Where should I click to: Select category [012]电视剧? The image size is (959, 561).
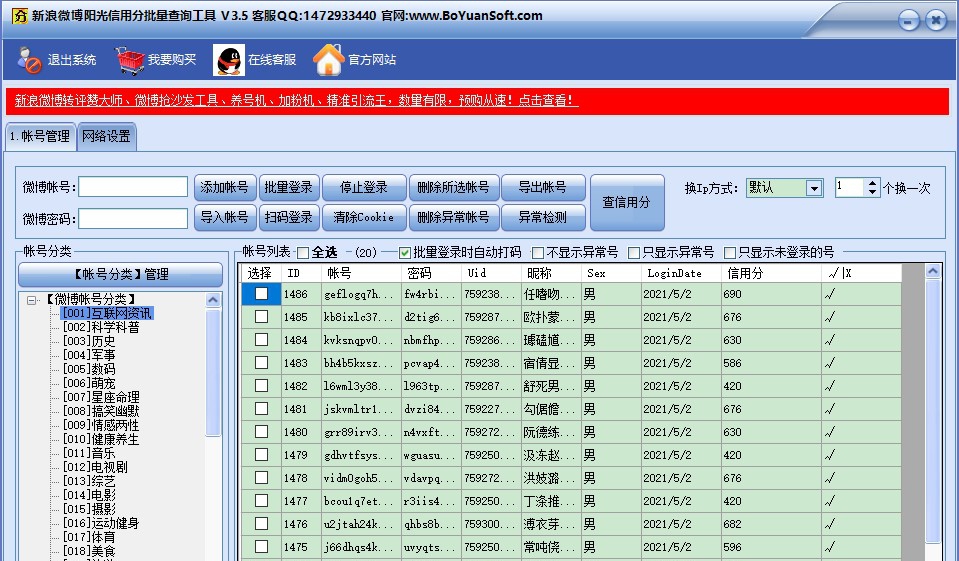95,467
